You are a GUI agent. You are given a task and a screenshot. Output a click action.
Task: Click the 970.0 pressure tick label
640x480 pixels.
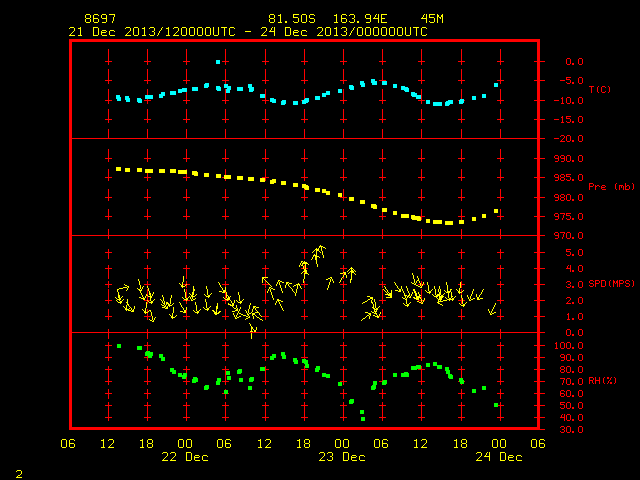click(569, 236)
